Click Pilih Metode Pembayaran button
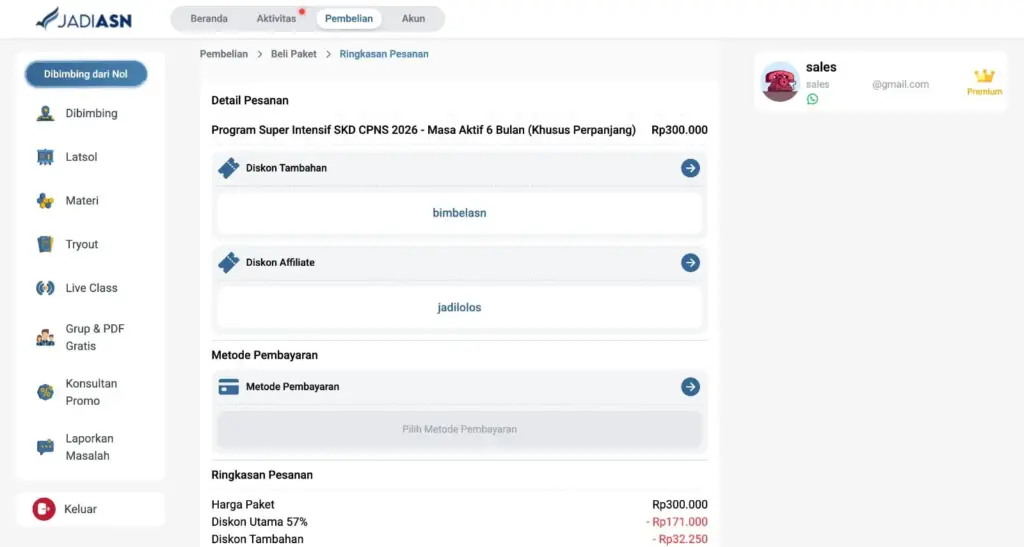Image resolution: width=1024 pixels, height=547 pixels. click(x=459, y=429)
